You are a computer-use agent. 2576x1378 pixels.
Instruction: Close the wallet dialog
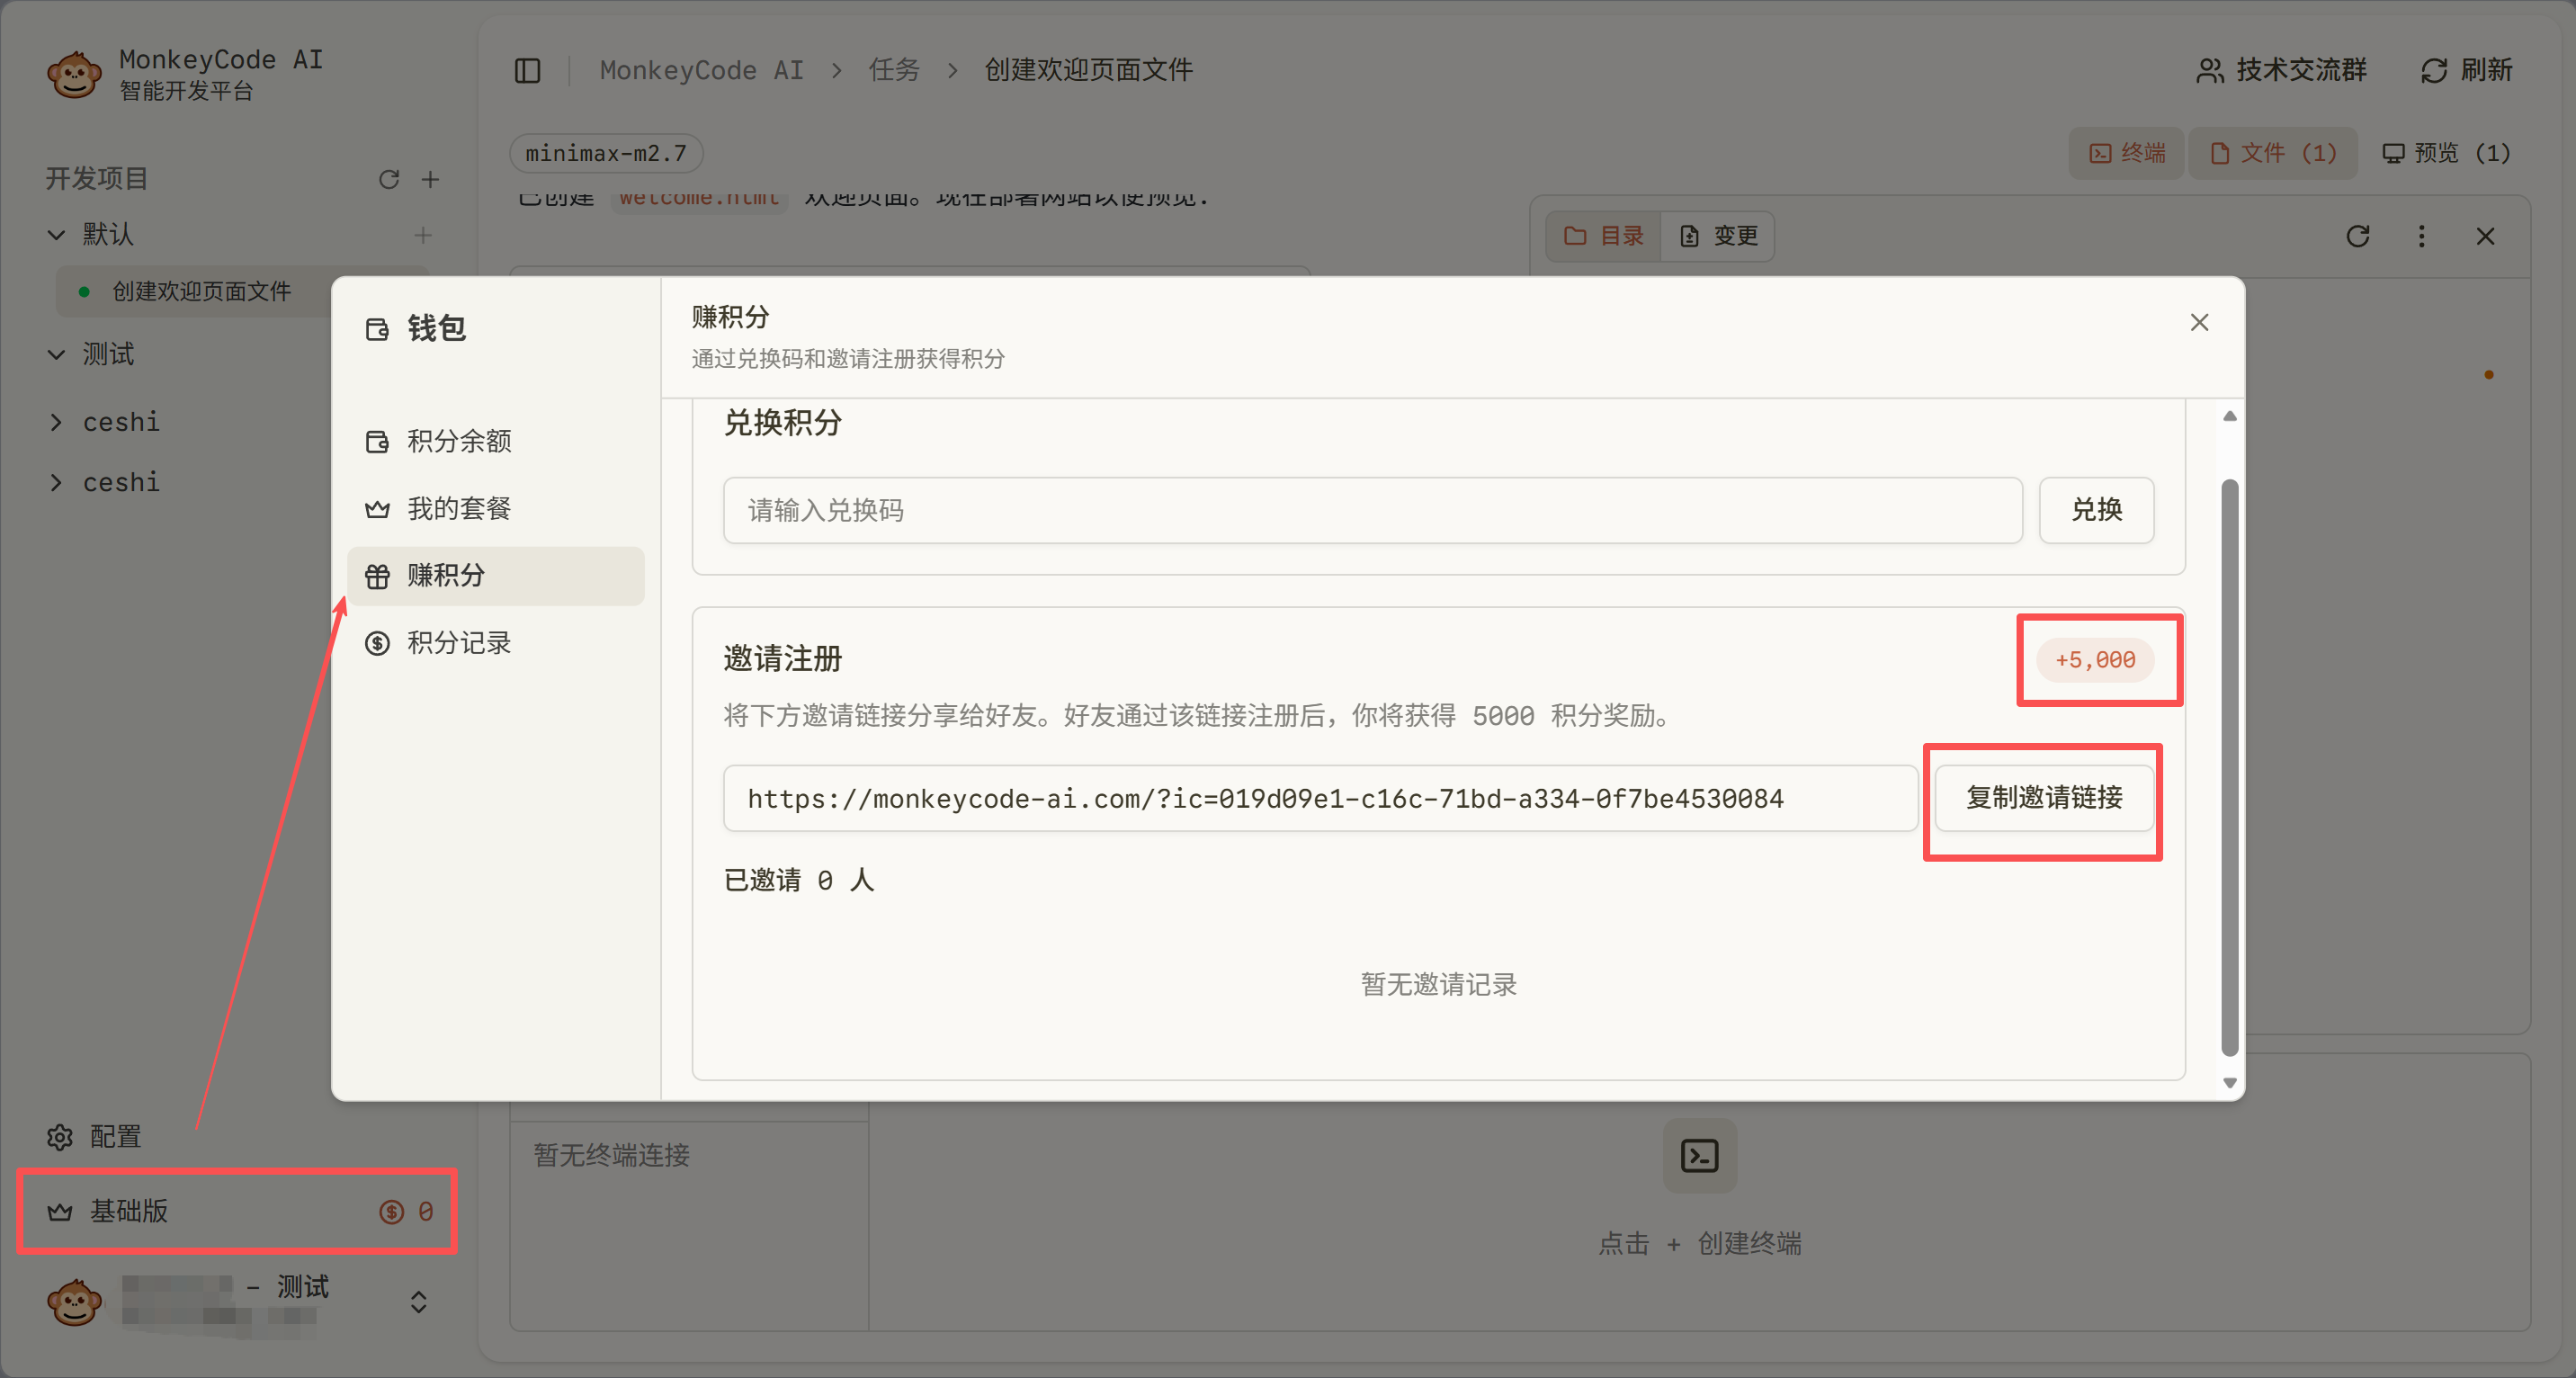[x=2199, y=322]
